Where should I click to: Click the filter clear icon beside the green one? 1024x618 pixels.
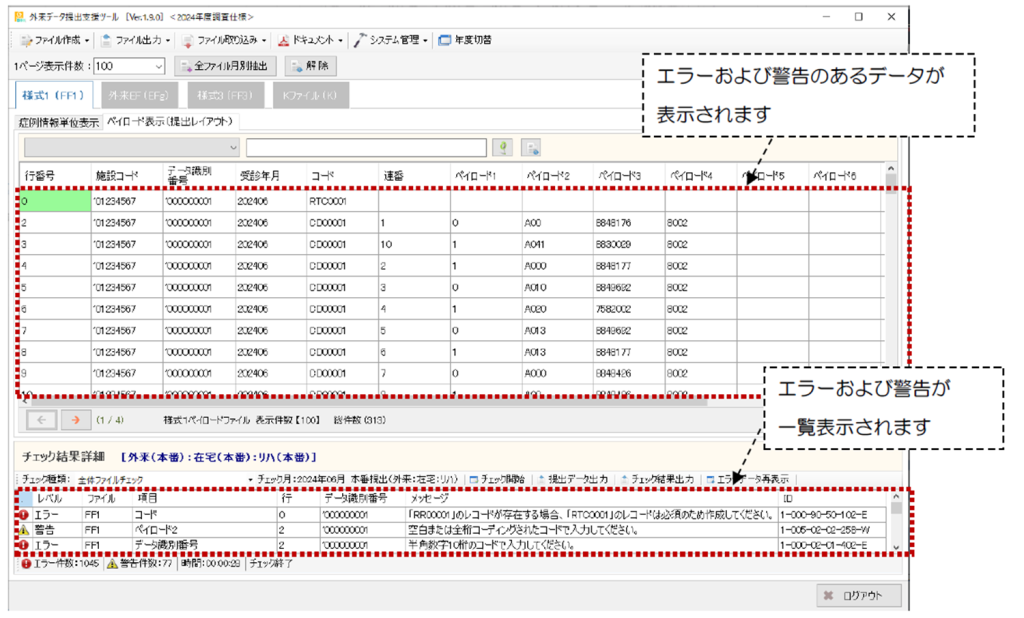click(531, 148)
